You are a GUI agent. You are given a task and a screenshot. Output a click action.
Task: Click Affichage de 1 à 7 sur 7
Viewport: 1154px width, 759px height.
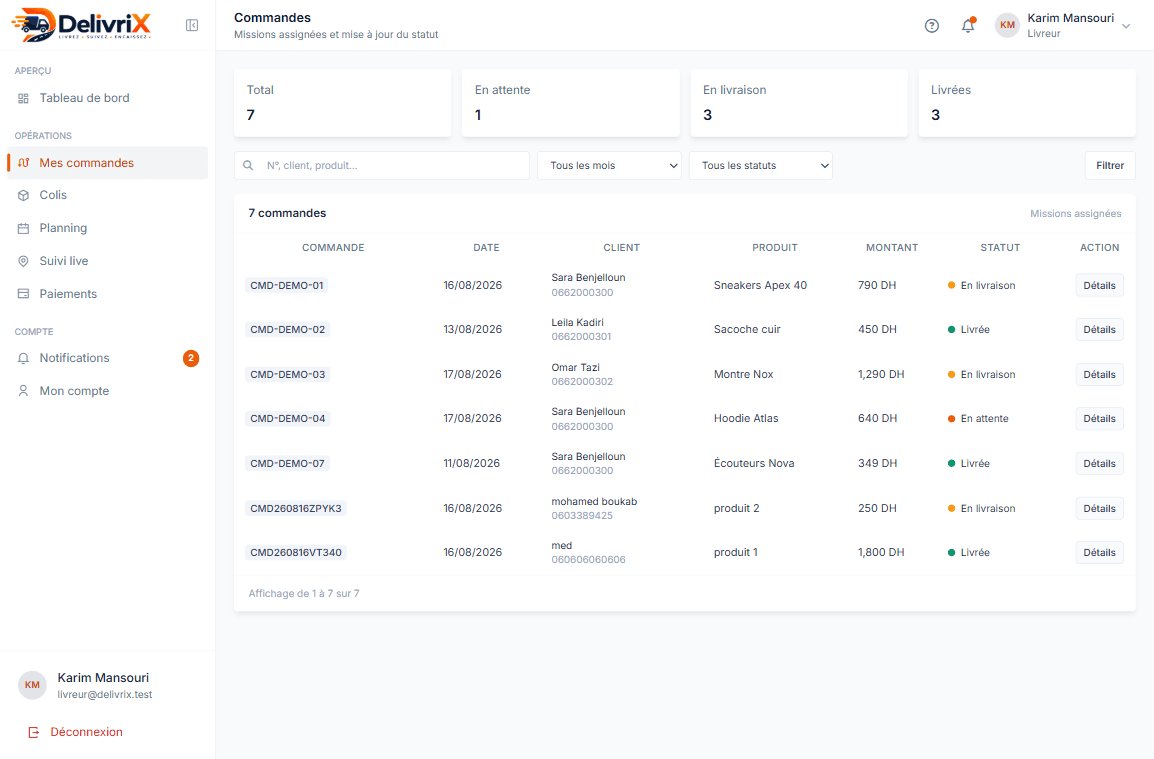pyautogui.click(x=304, y=594)
